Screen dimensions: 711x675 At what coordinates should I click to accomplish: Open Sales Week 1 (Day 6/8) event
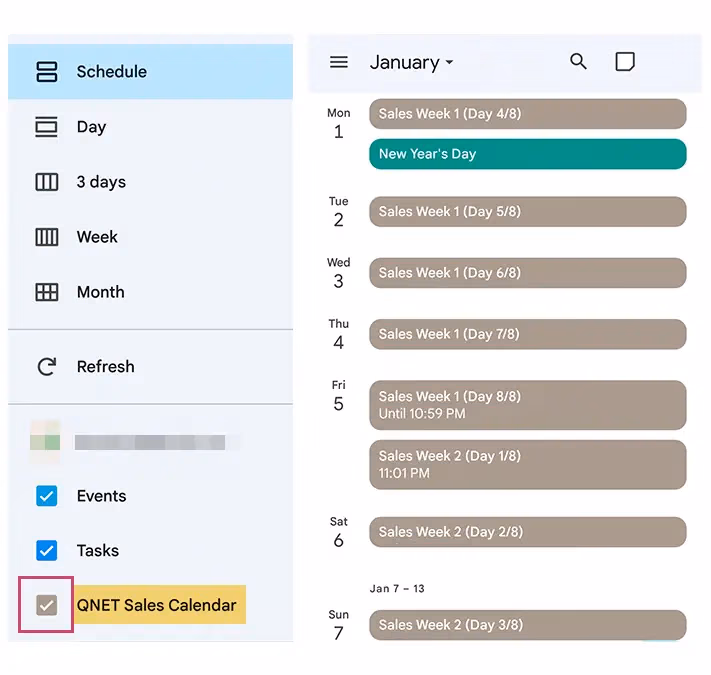[x=528, y=273]
